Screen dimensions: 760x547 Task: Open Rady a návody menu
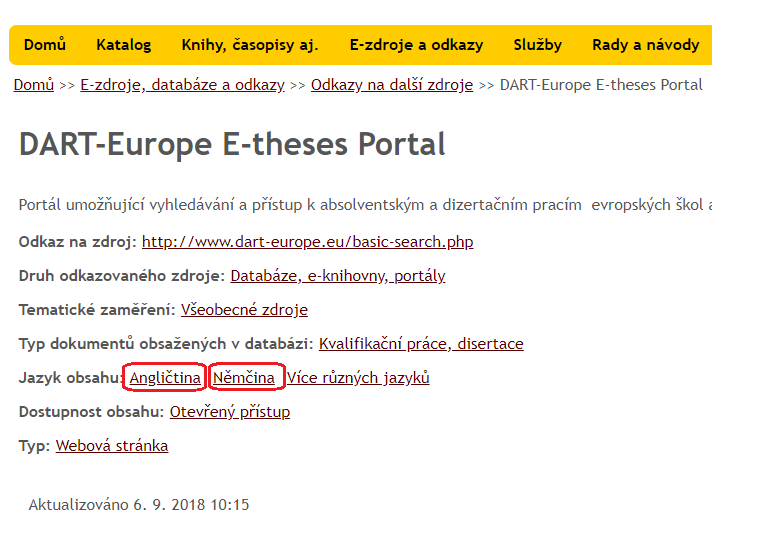click(x=646, y=45)
